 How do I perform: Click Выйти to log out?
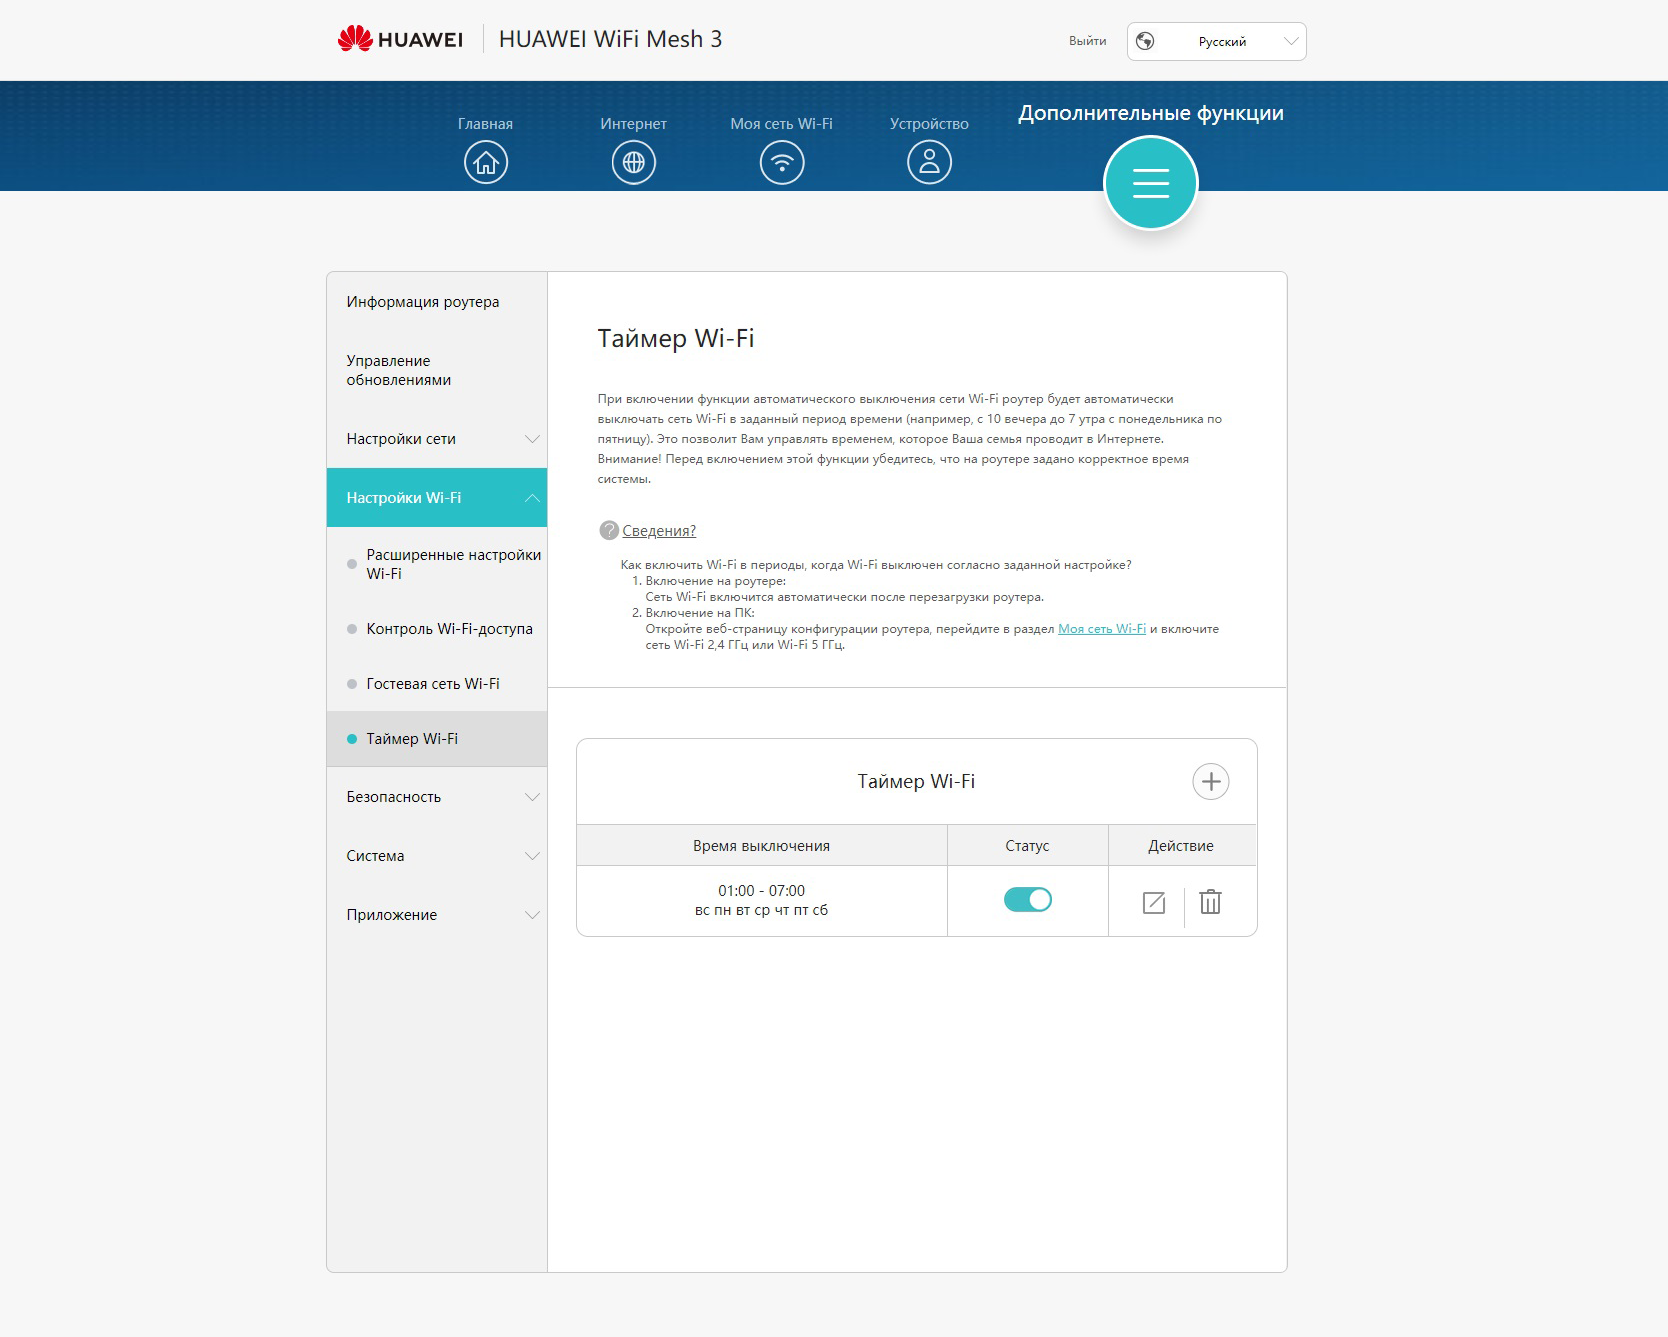1087,41
